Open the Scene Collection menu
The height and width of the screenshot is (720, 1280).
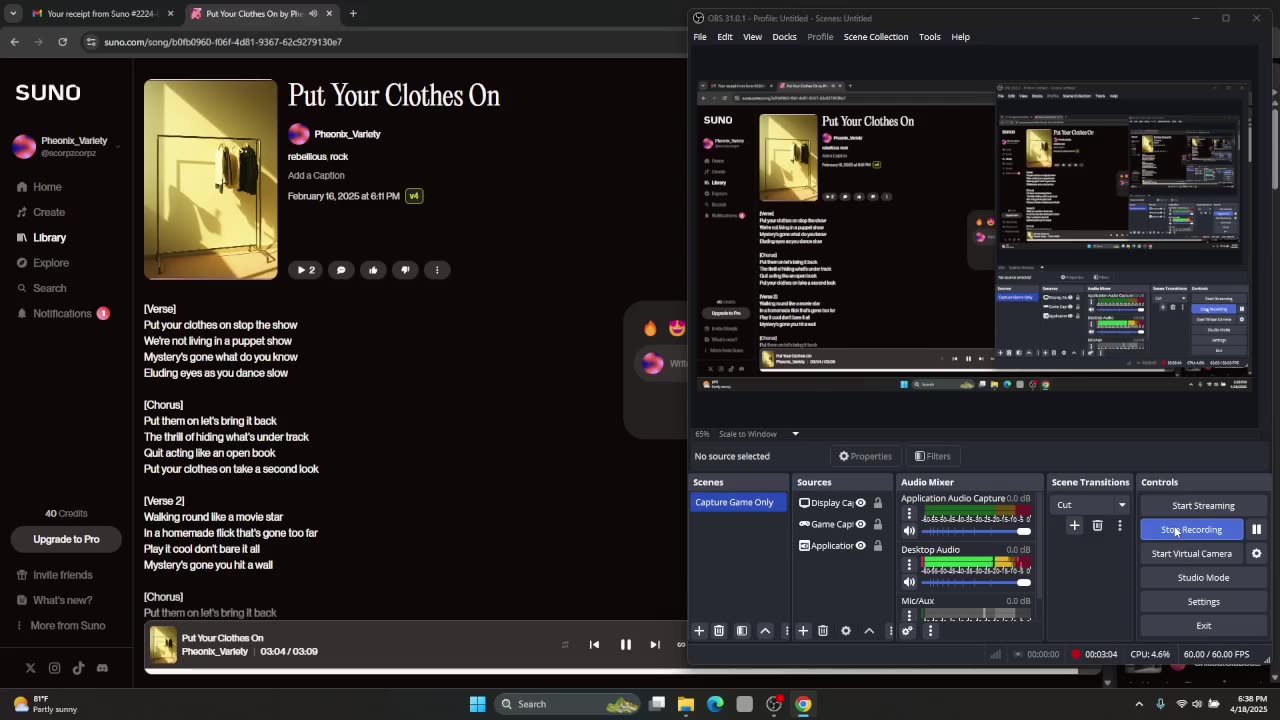(875, 37)
